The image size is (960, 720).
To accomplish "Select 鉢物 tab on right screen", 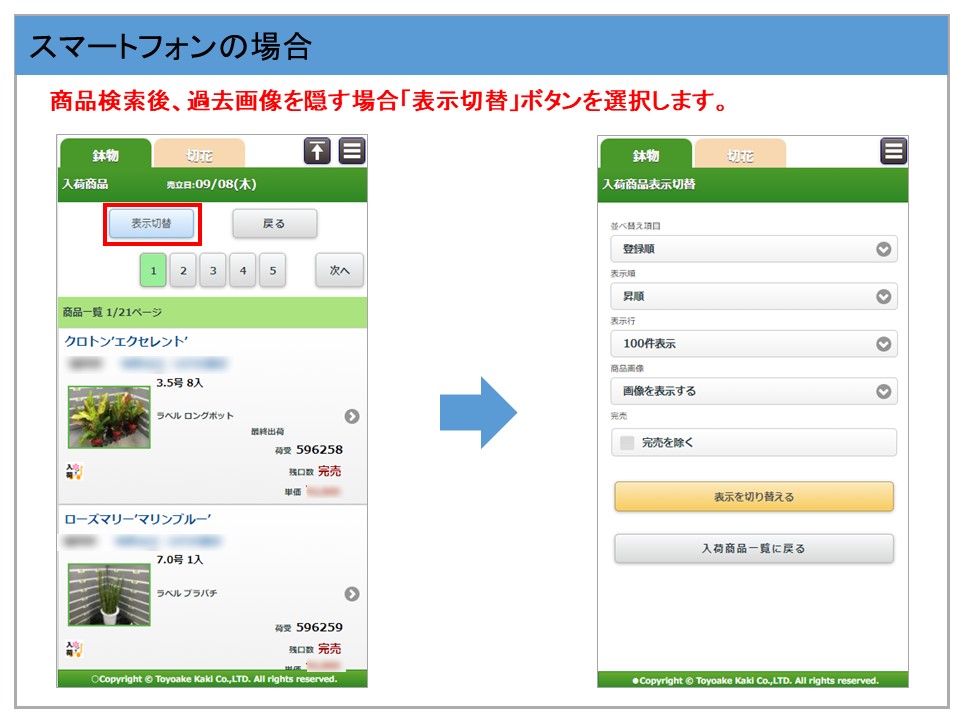I will pos(645,155).
